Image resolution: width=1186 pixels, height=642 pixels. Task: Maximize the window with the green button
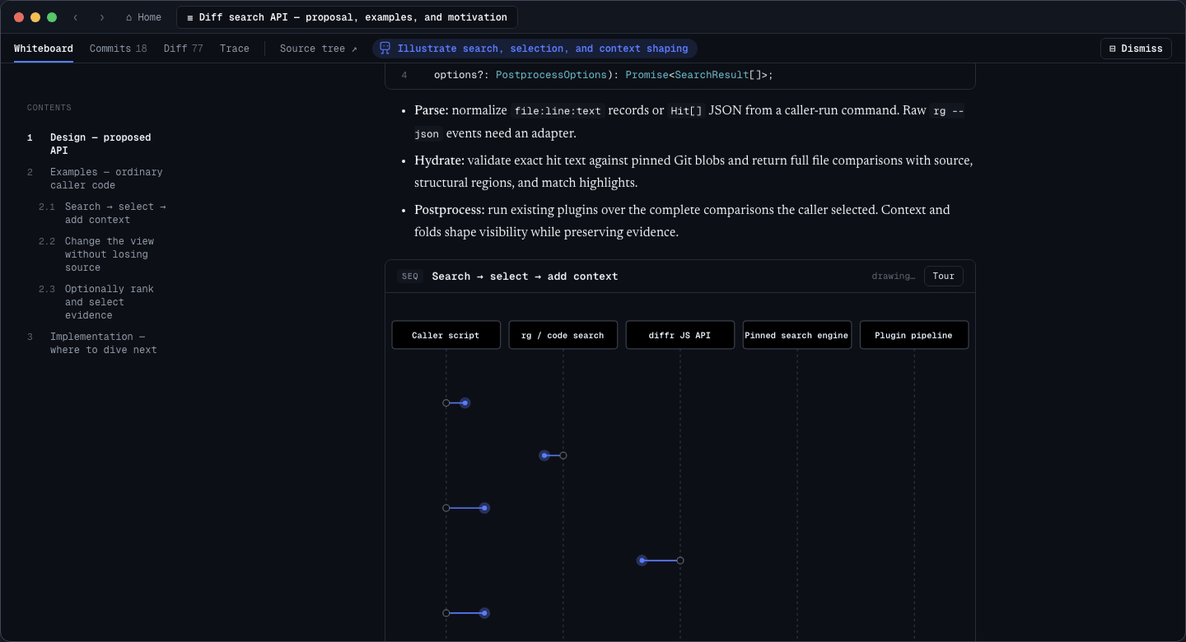click(x=52, y=17)
